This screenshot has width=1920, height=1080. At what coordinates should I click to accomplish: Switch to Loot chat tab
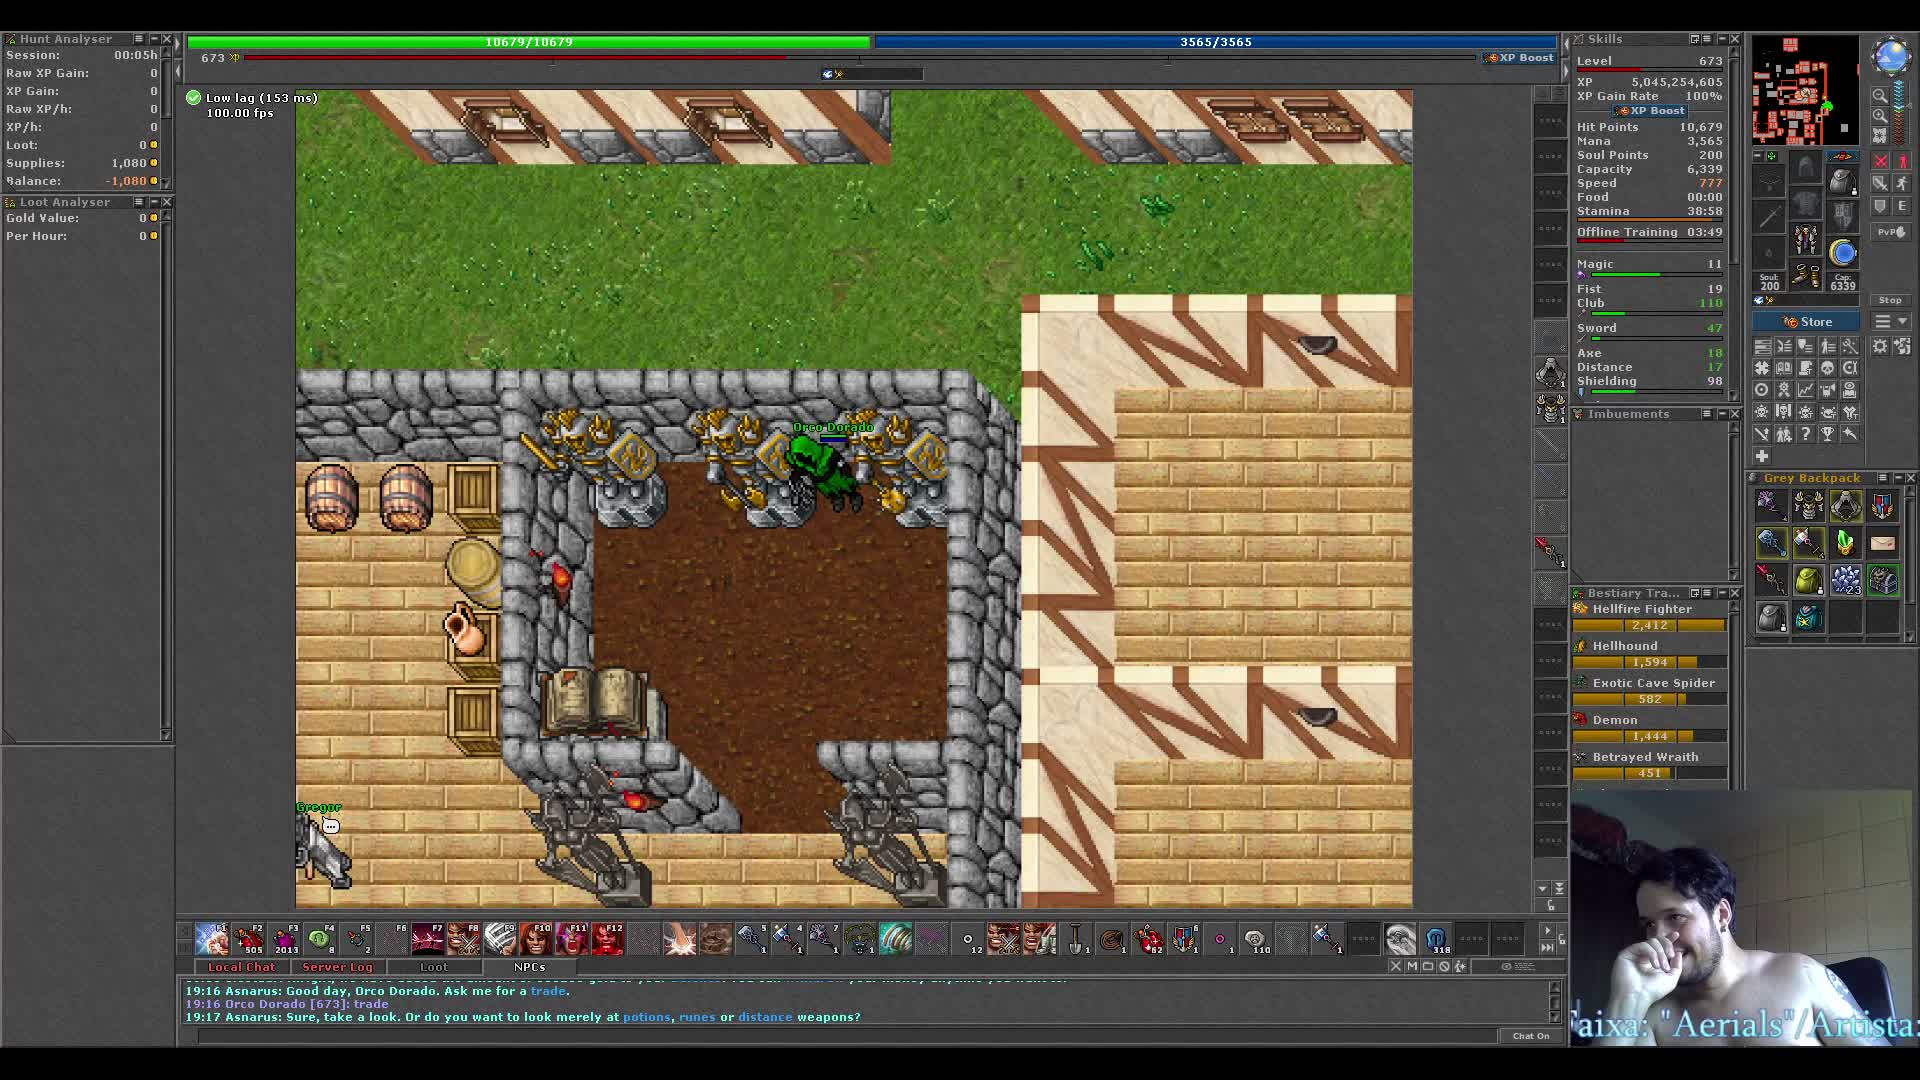pos(434,967)
